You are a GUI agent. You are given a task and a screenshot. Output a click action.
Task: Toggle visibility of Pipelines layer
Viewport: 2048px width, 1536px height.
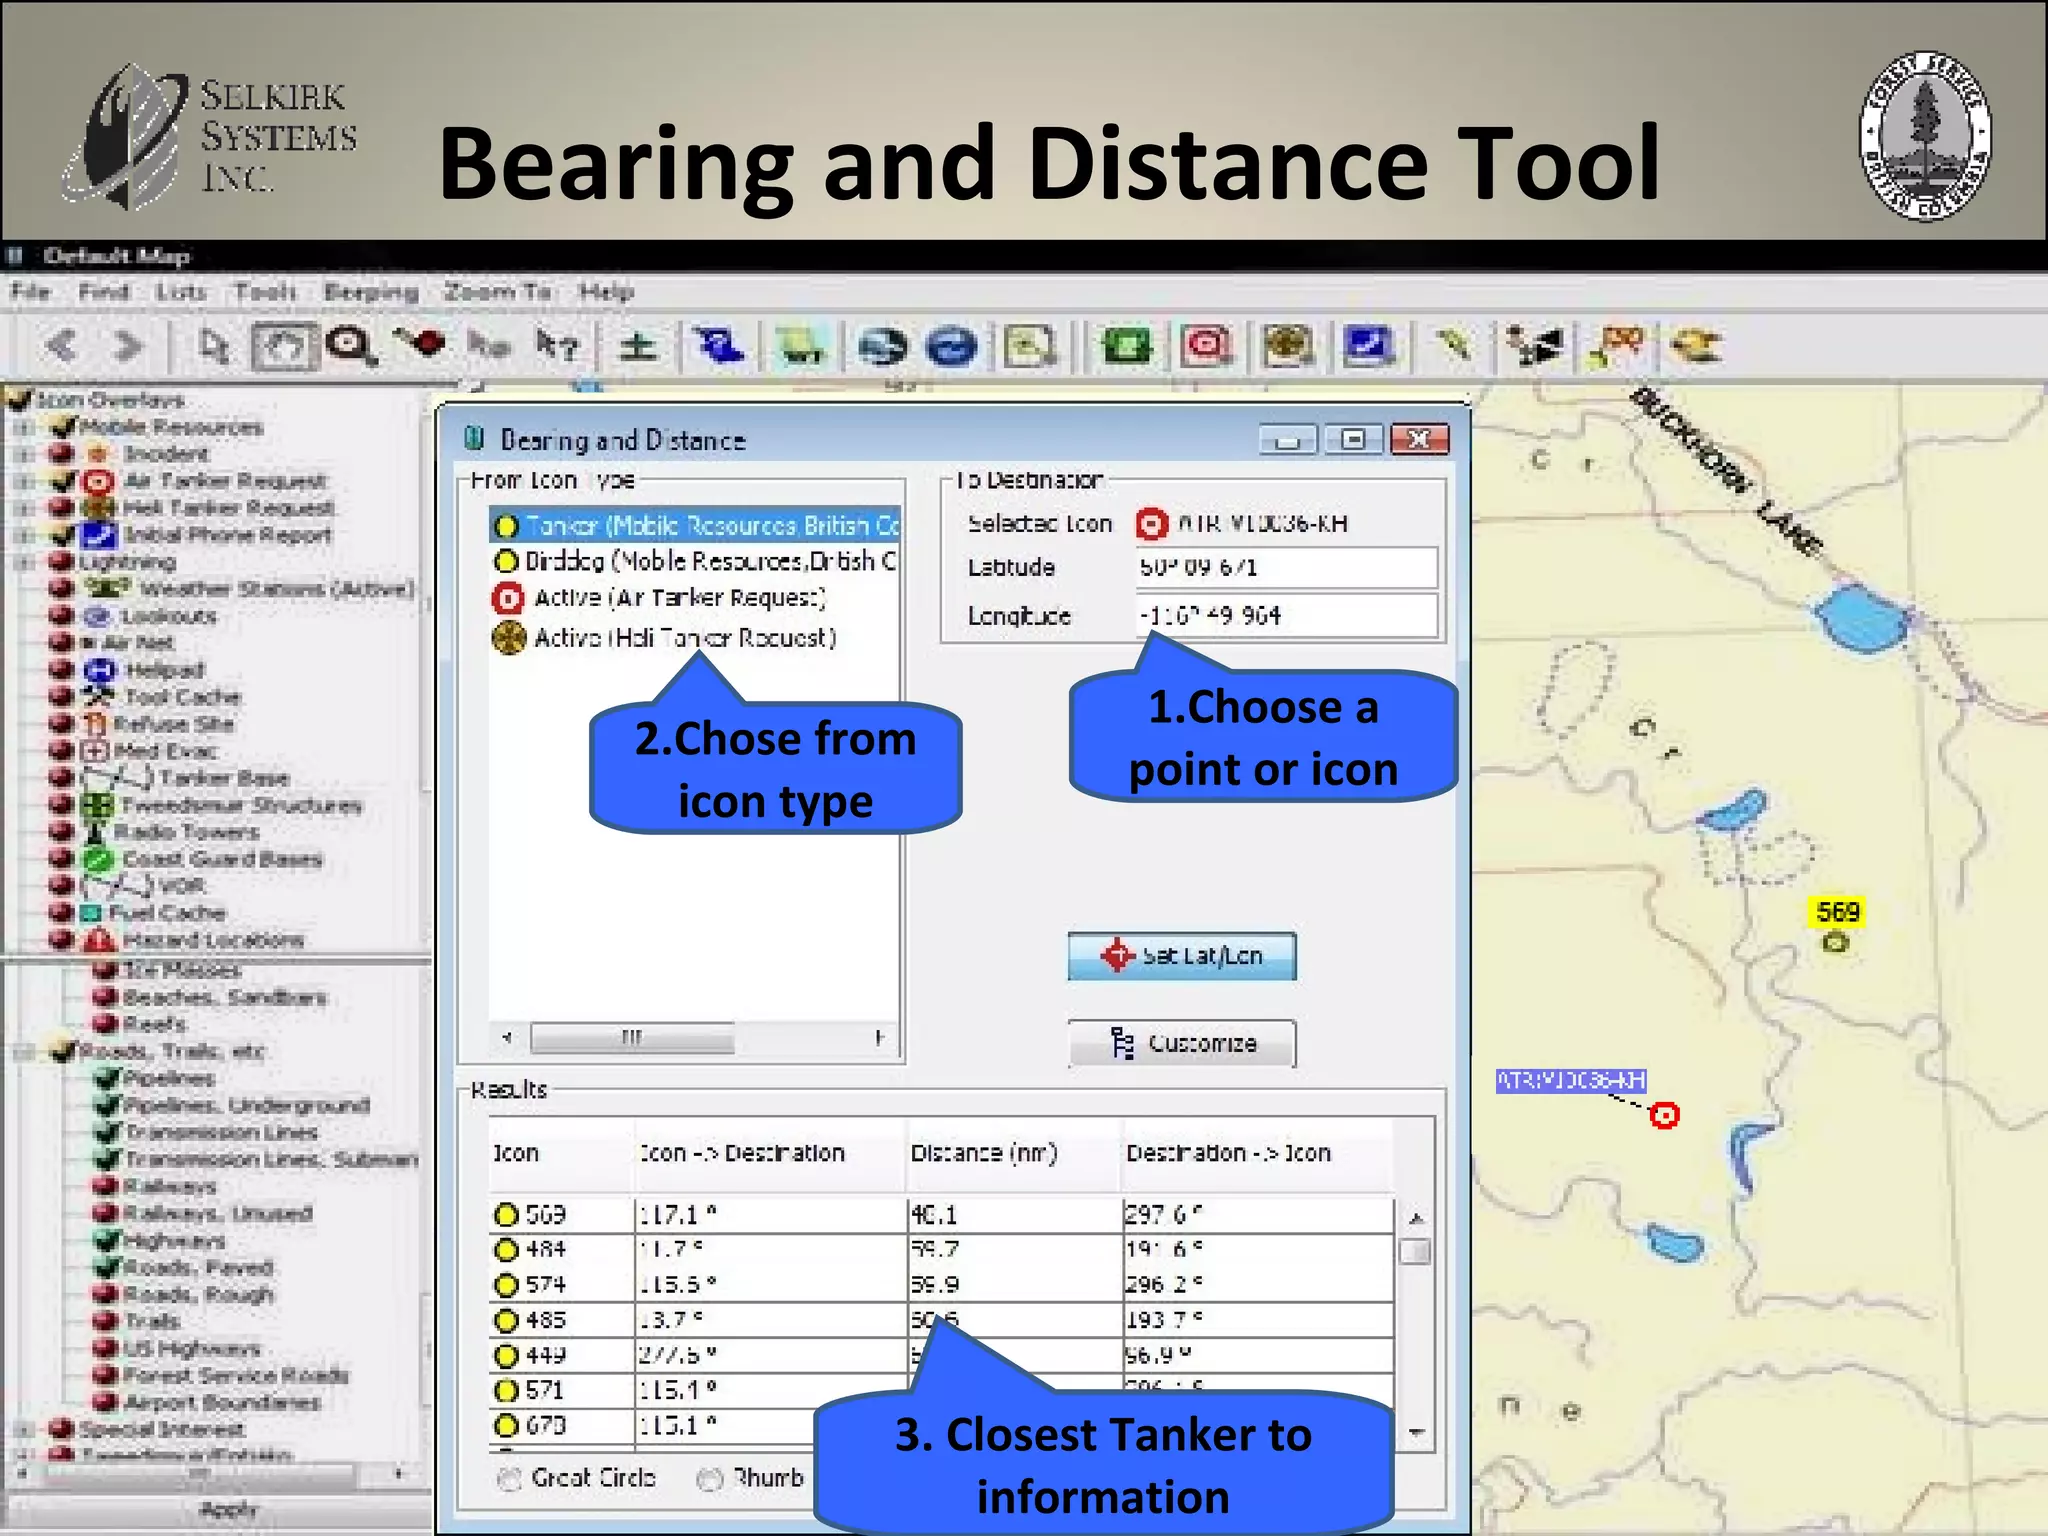(106, 1078)
